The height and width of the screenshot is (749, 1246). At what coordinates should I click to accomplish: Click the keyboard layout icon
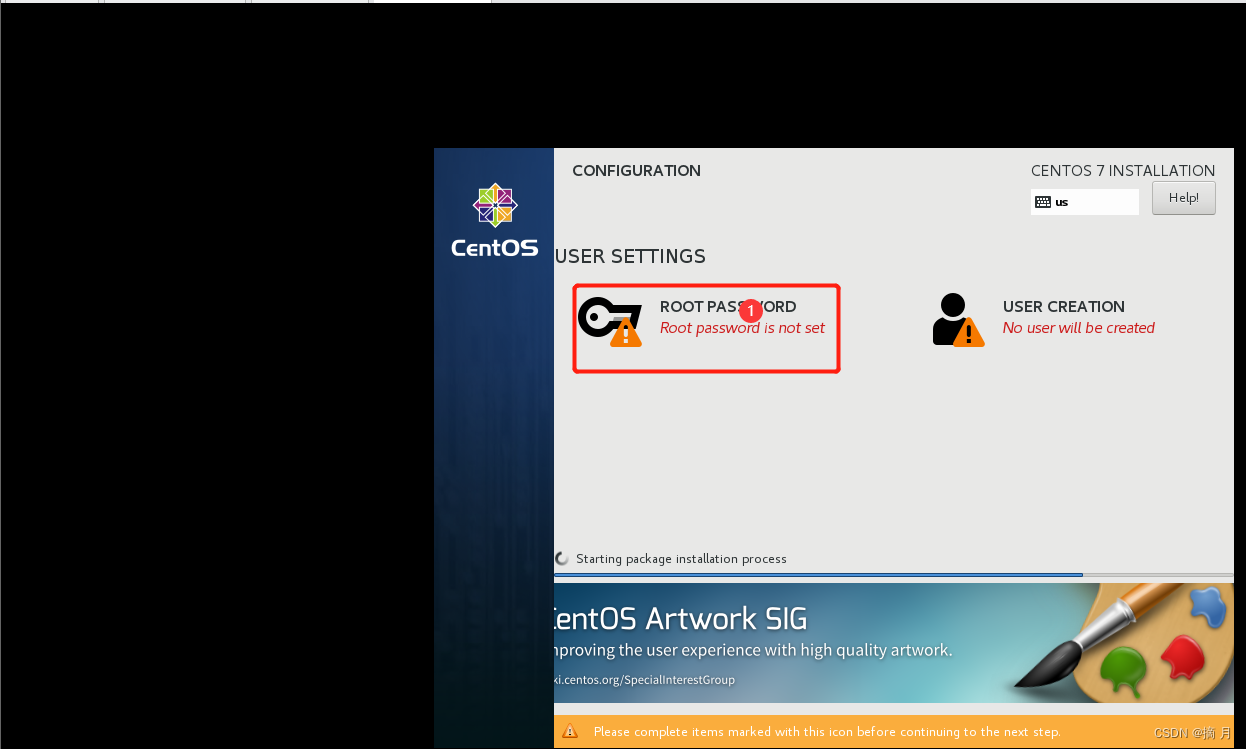point(1043,202)
